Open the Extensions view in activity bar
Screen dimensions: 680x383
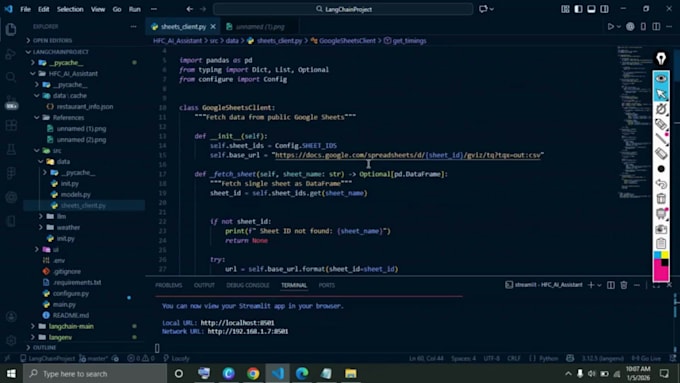click(11, 126)
